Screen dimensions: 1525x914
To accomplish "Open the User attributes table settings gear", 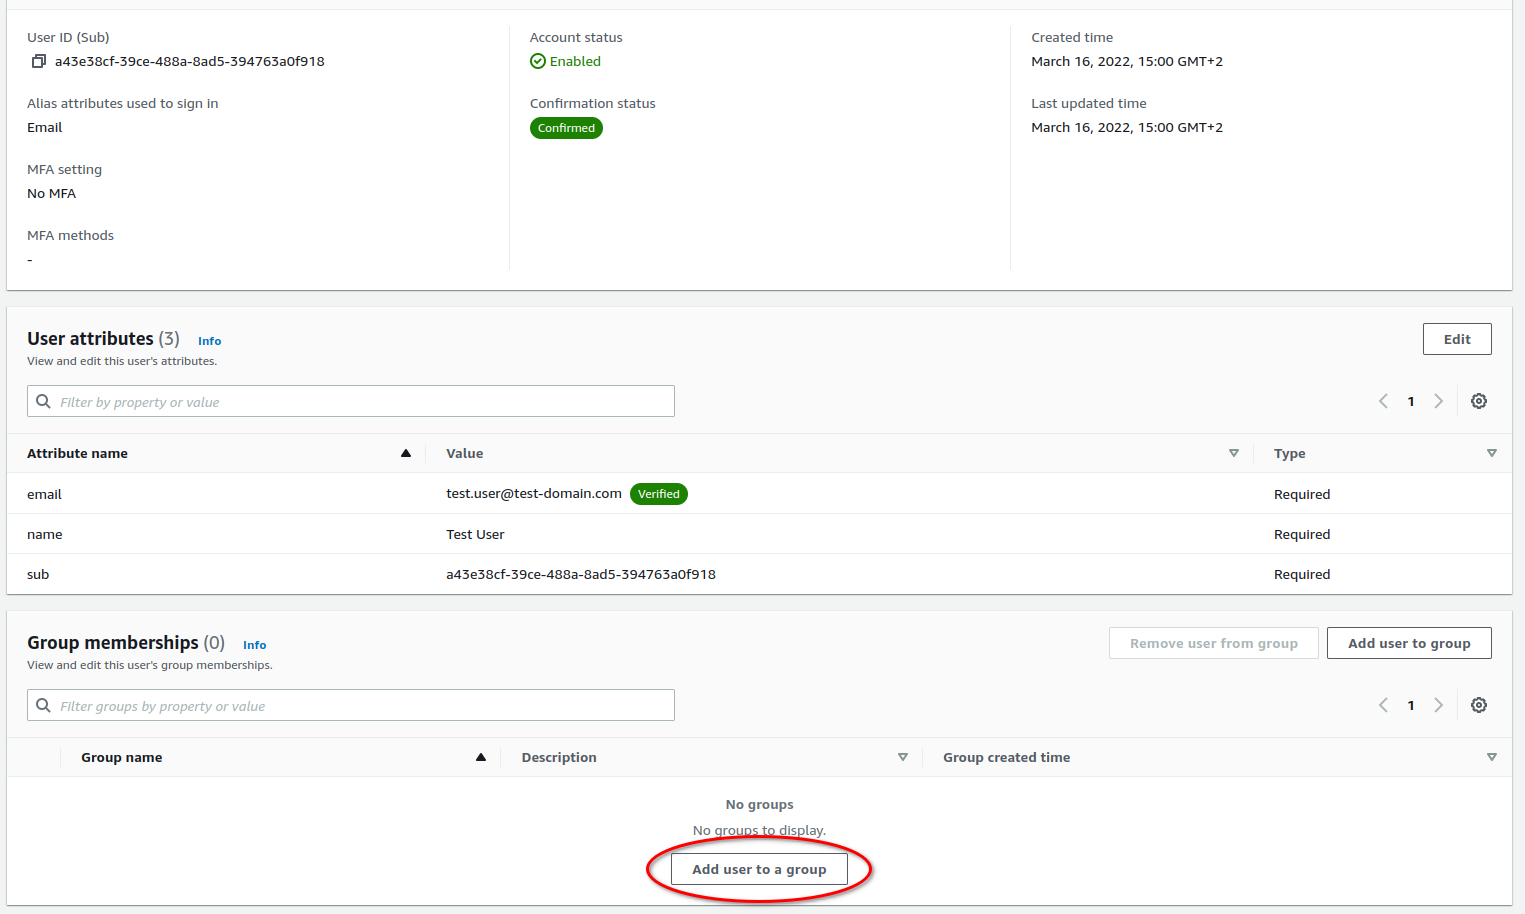I will click(1479, 400).
